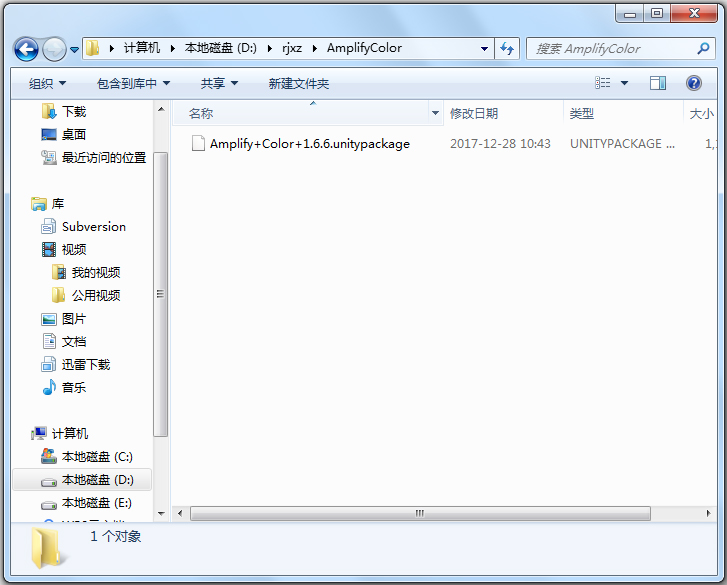Select Amplify+Color+1.6.6.unitypackage file
This screenshot has width=727, height=585.
pyautogui.click(x=310, y=144)
